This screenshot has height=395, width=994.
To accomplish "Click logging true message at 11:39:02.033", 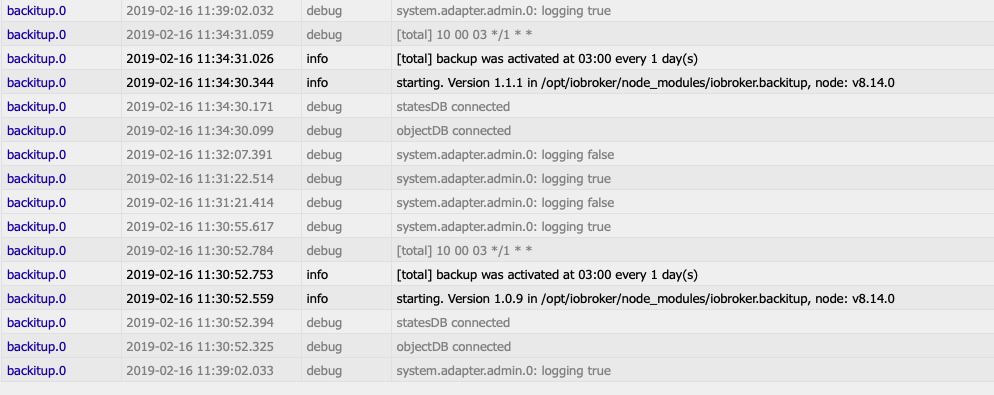I will coord(503,371).
